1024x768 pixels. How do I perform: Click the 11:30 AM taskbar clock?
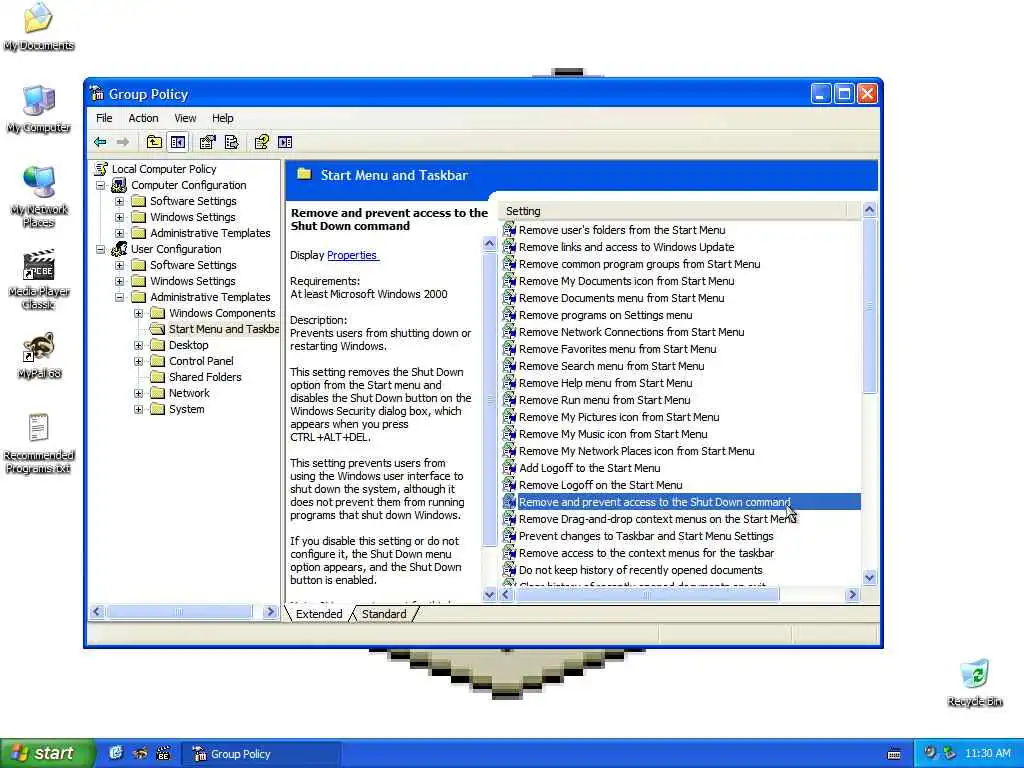pyautogui.click(x=987, y=754)
